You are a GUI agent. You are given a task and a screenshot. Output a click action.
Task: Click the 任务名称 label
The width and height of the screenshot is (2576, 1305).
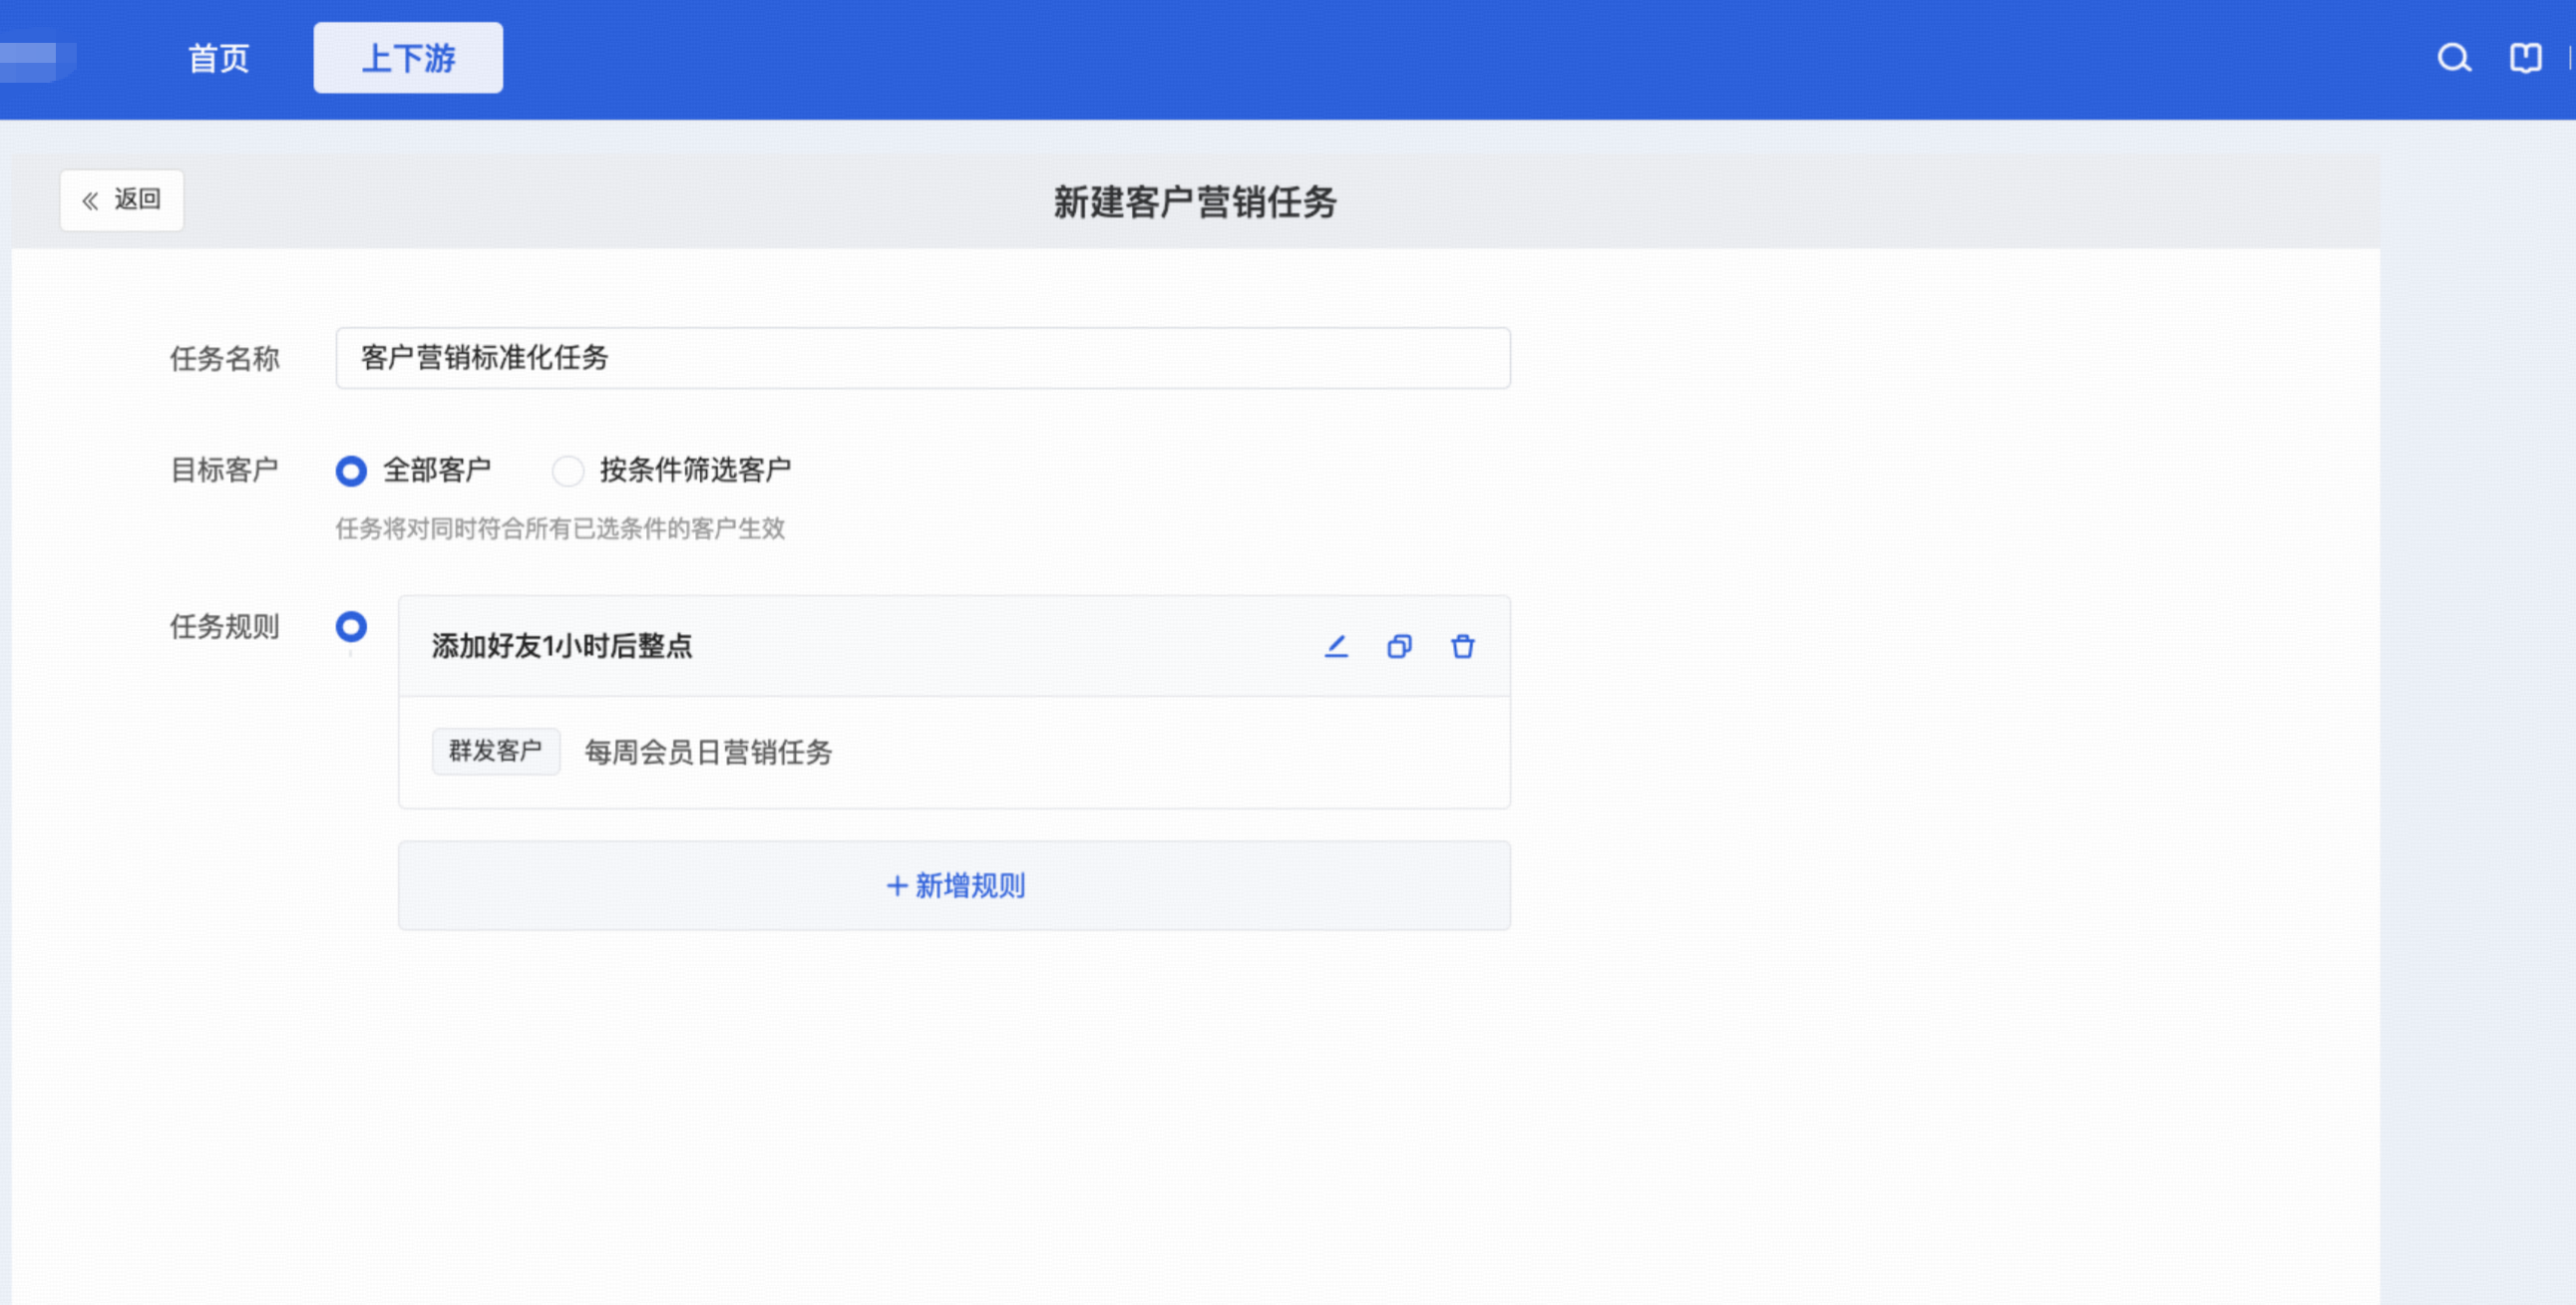click(224, 358)
